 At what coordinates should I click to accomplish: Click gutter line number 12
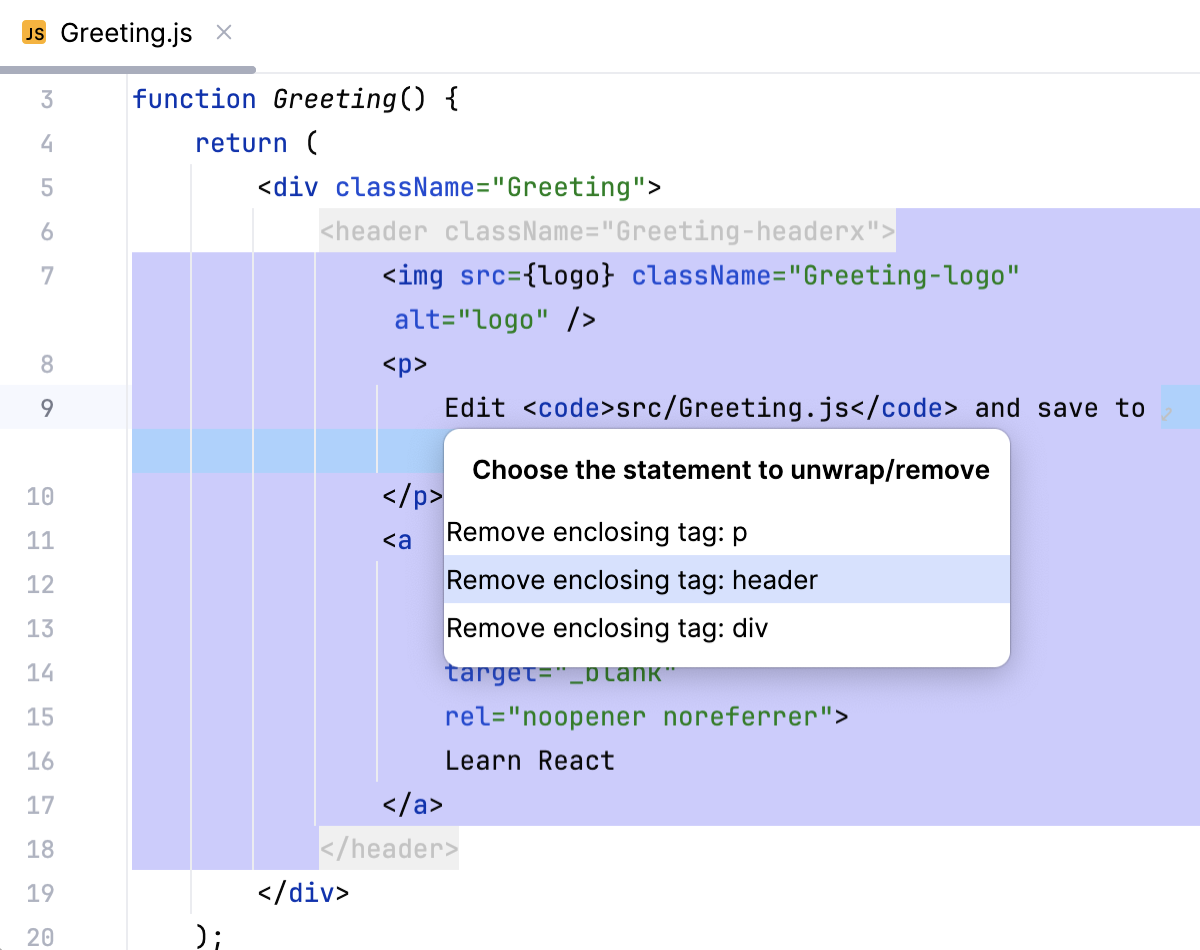pyautogui.click(x=40, y=584)
